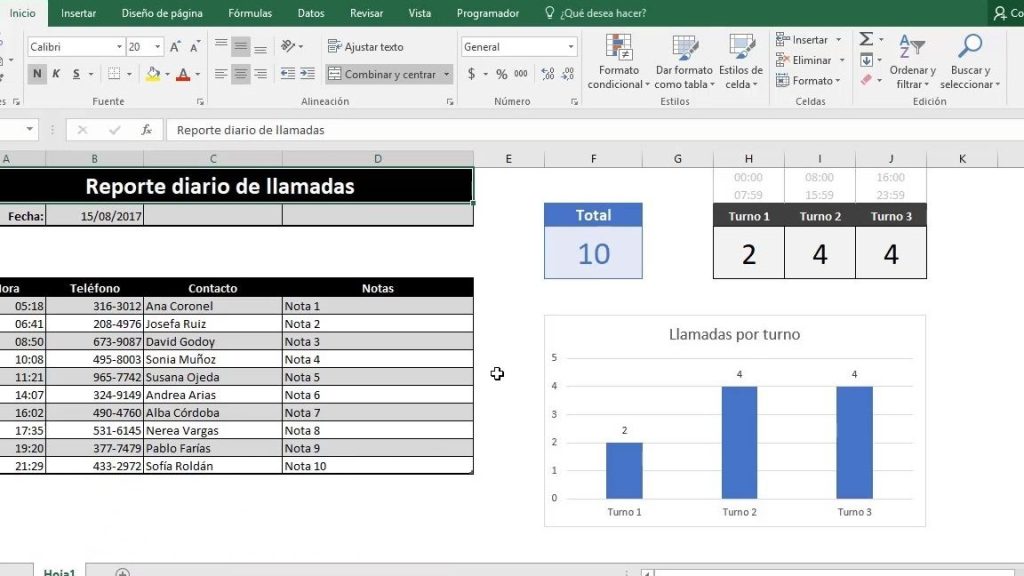
Task: Open the Datos ribbon tab
Action: [311, 13]
